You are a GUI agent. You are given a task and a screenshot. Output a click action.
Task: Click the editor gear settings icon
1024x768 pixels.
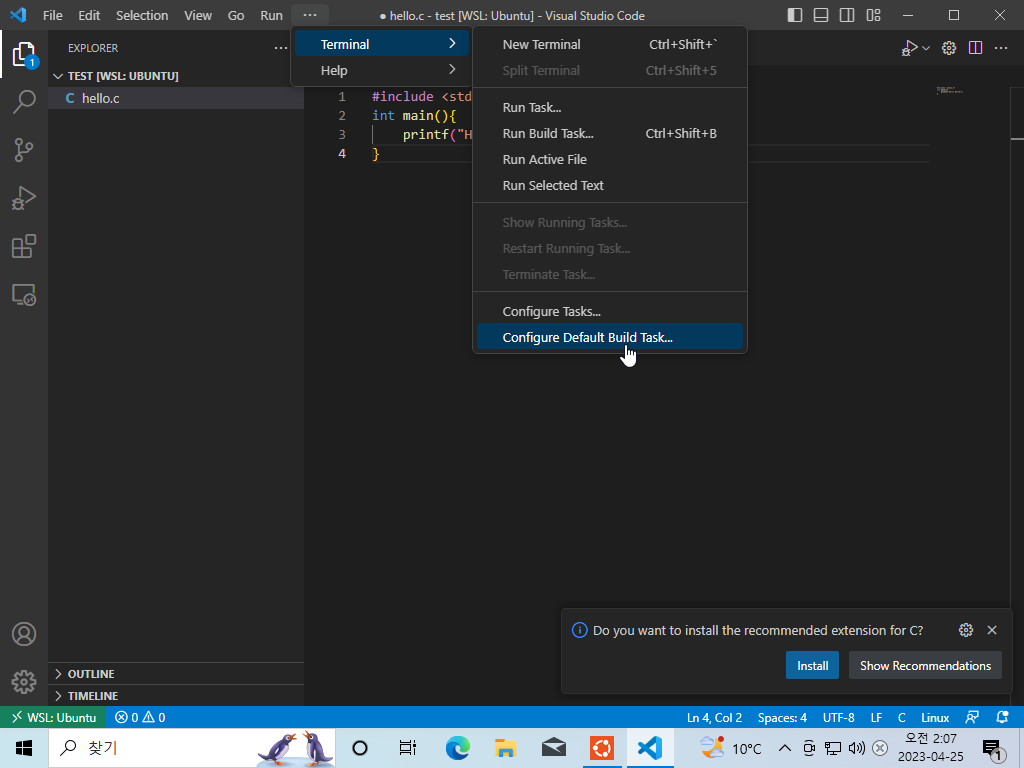[949, 48]
